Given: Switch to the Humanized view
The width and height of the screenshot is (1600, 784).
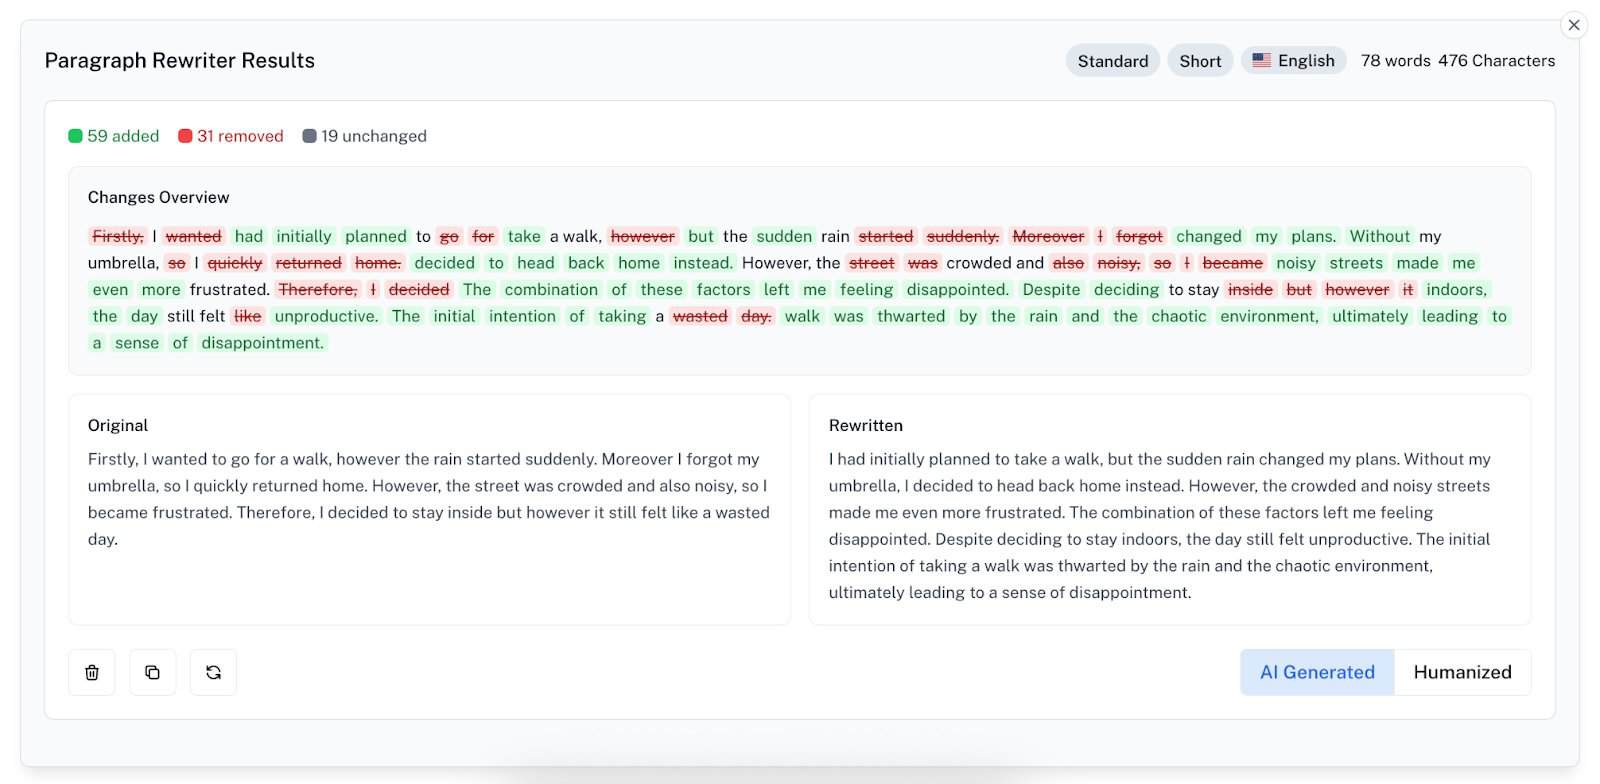Looking at the screenshot, I should click(x=1462, y=672).
